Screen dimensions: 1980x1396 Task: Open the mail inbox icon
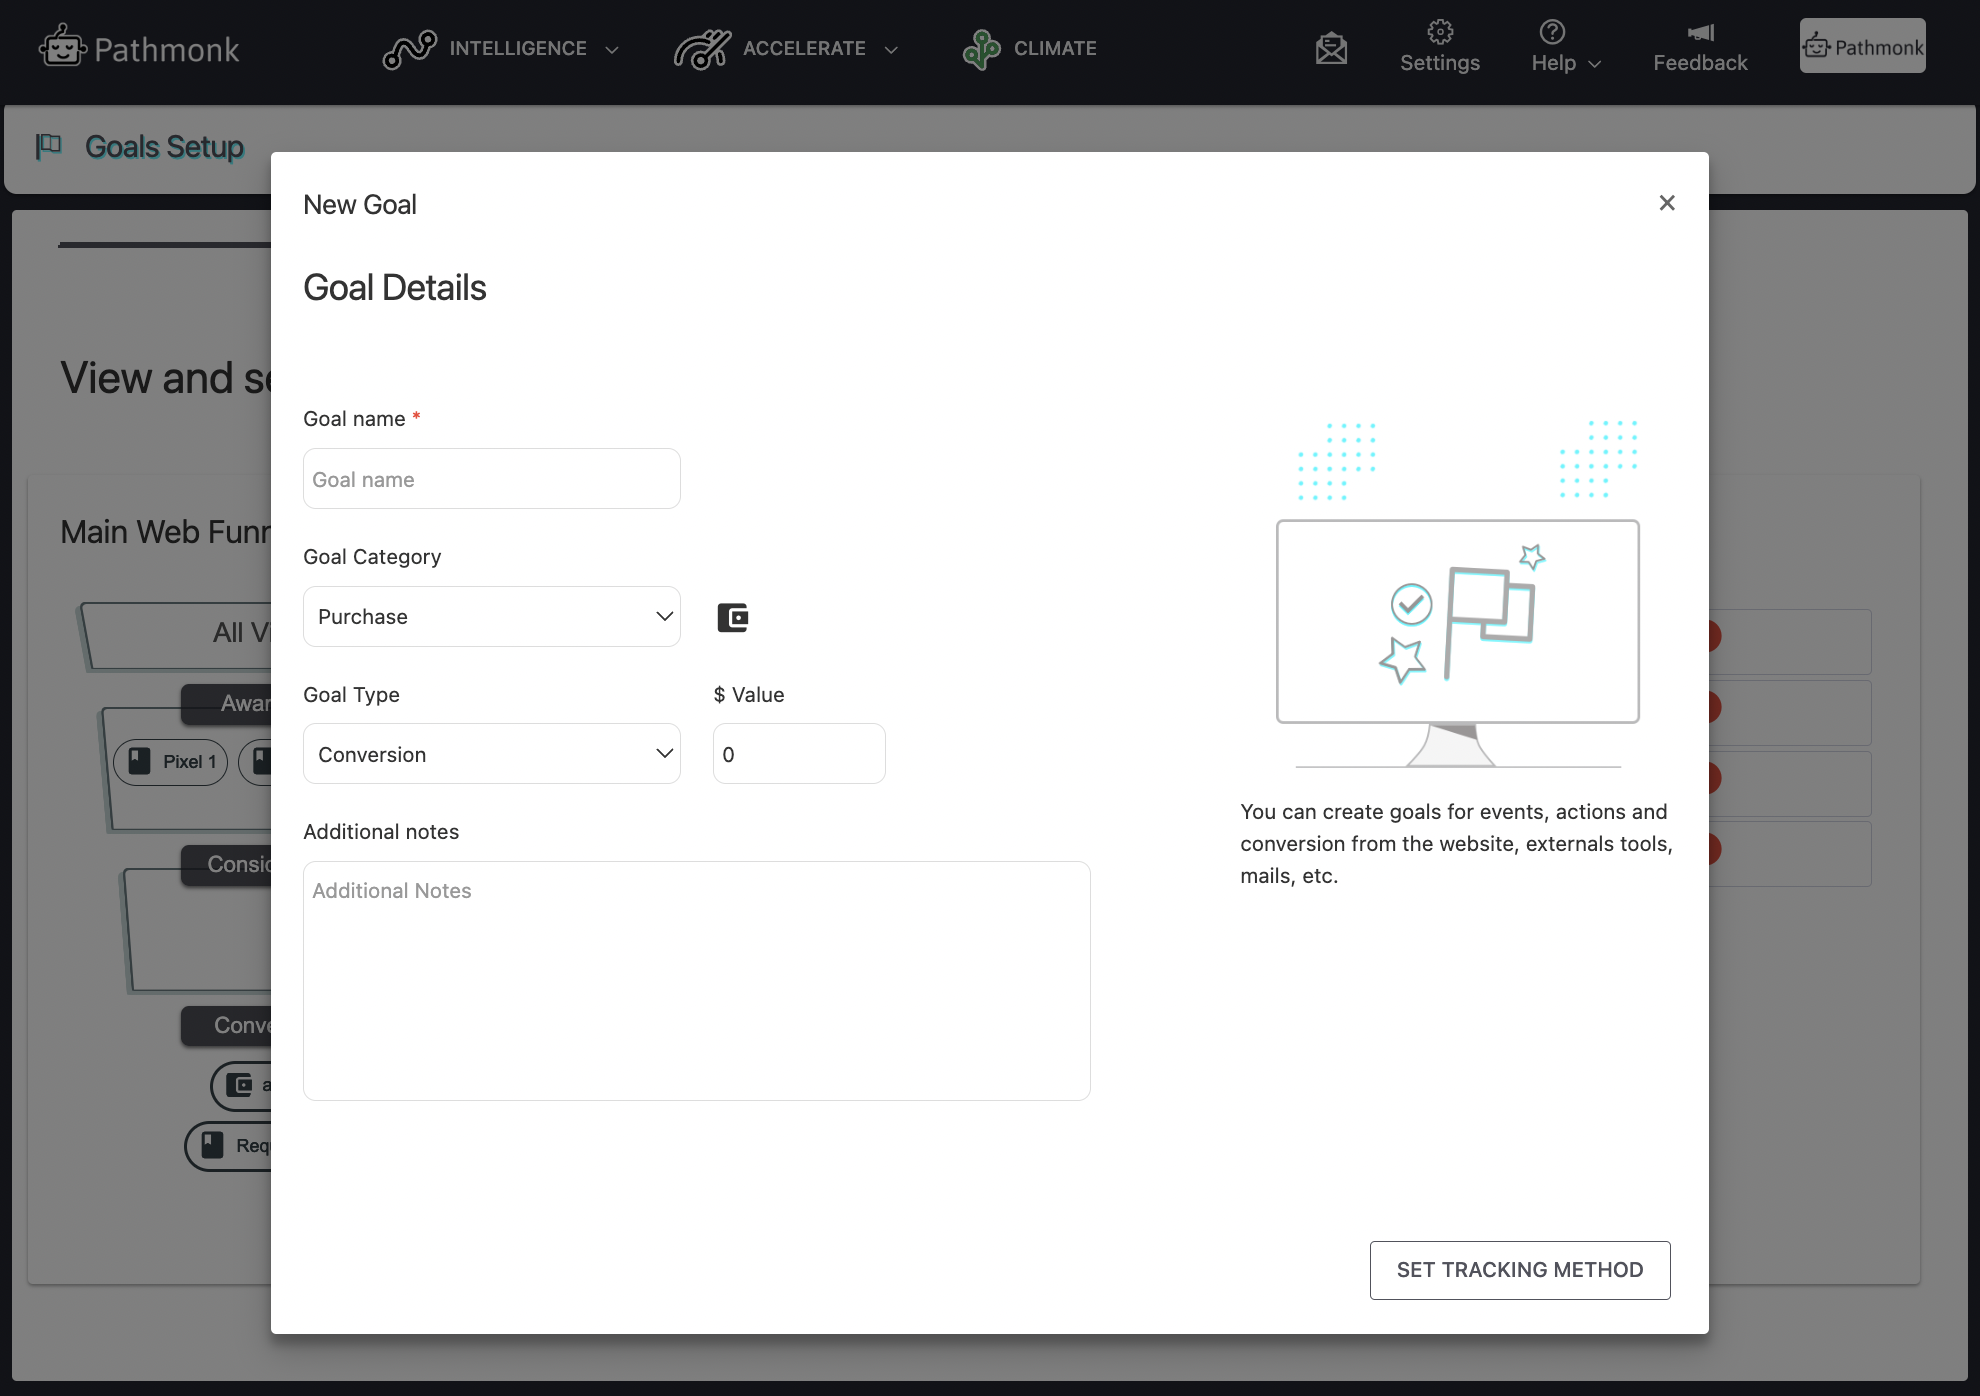click(x=1331, y=48)
